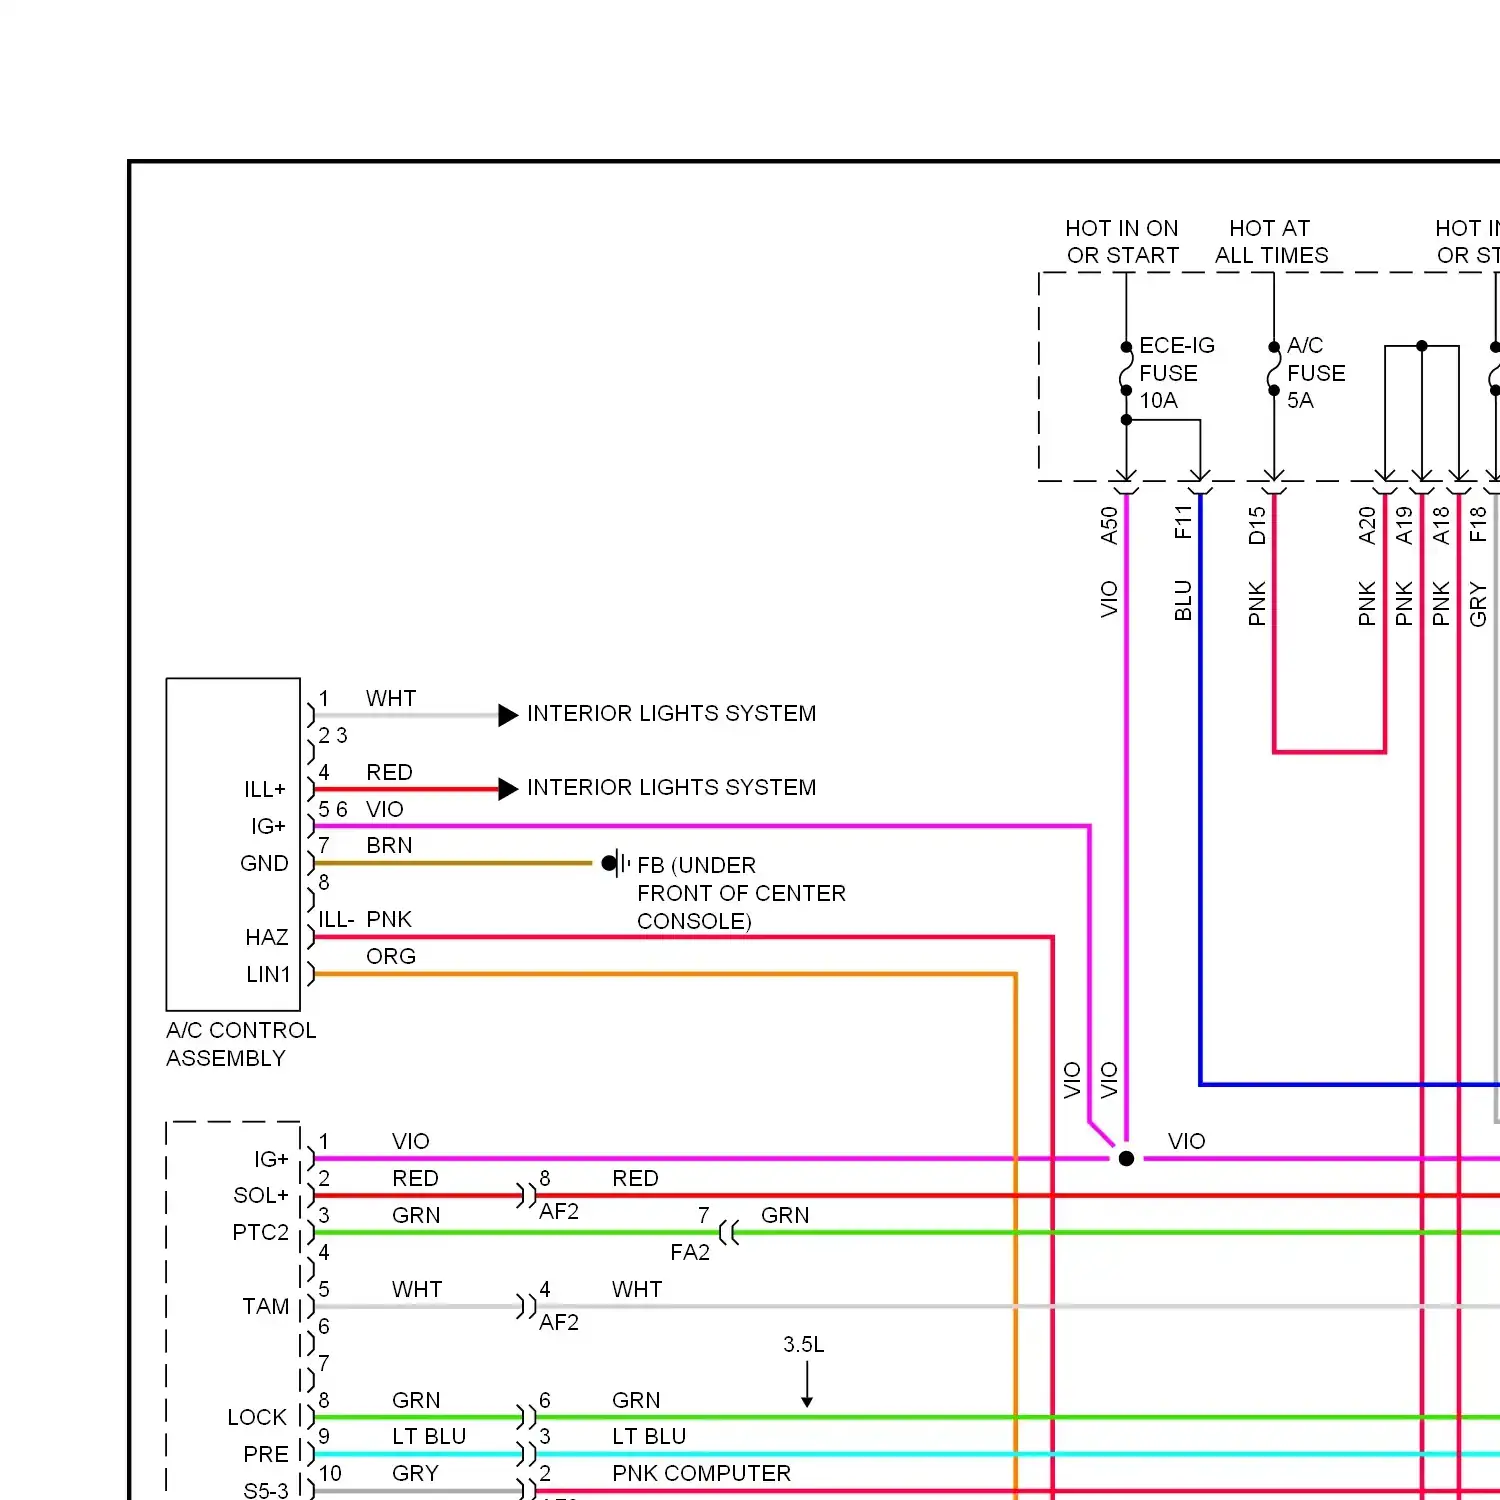Click the "ORG" wire color label
This screenshot has width=1500, height=1500.
click(391, 957)
